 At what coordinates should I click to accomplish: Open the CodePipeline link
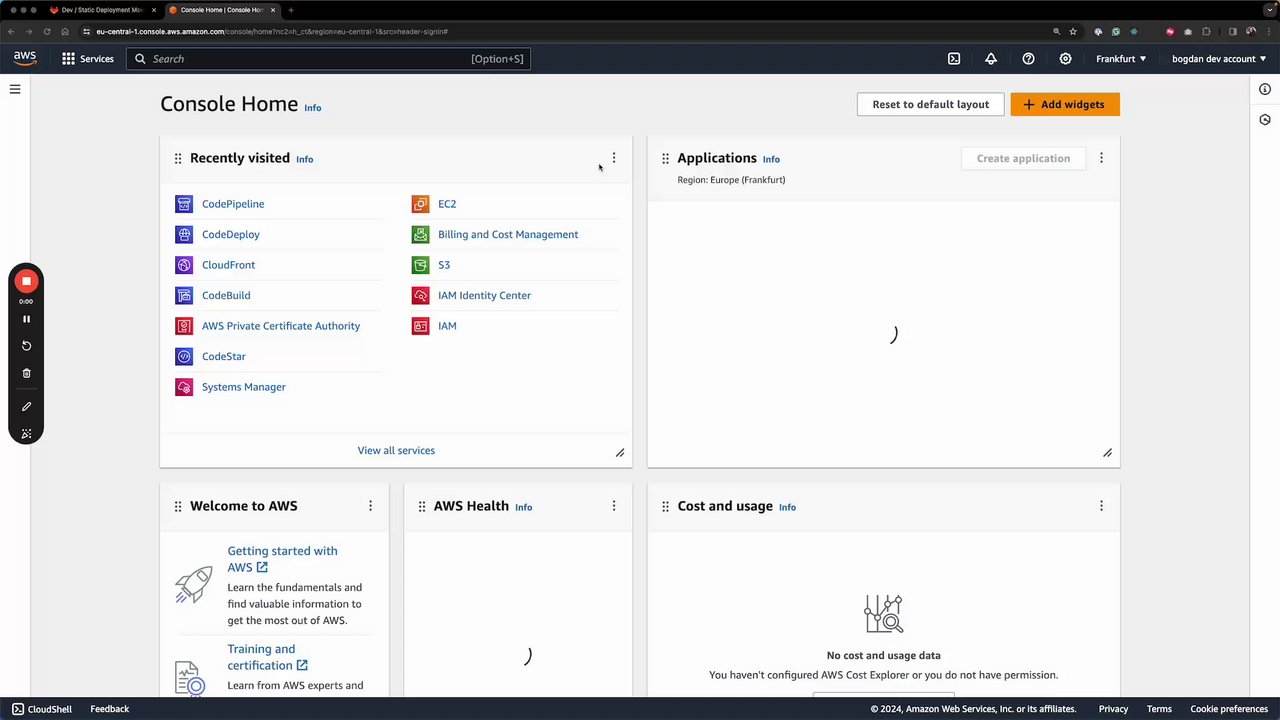pos(233,204)
